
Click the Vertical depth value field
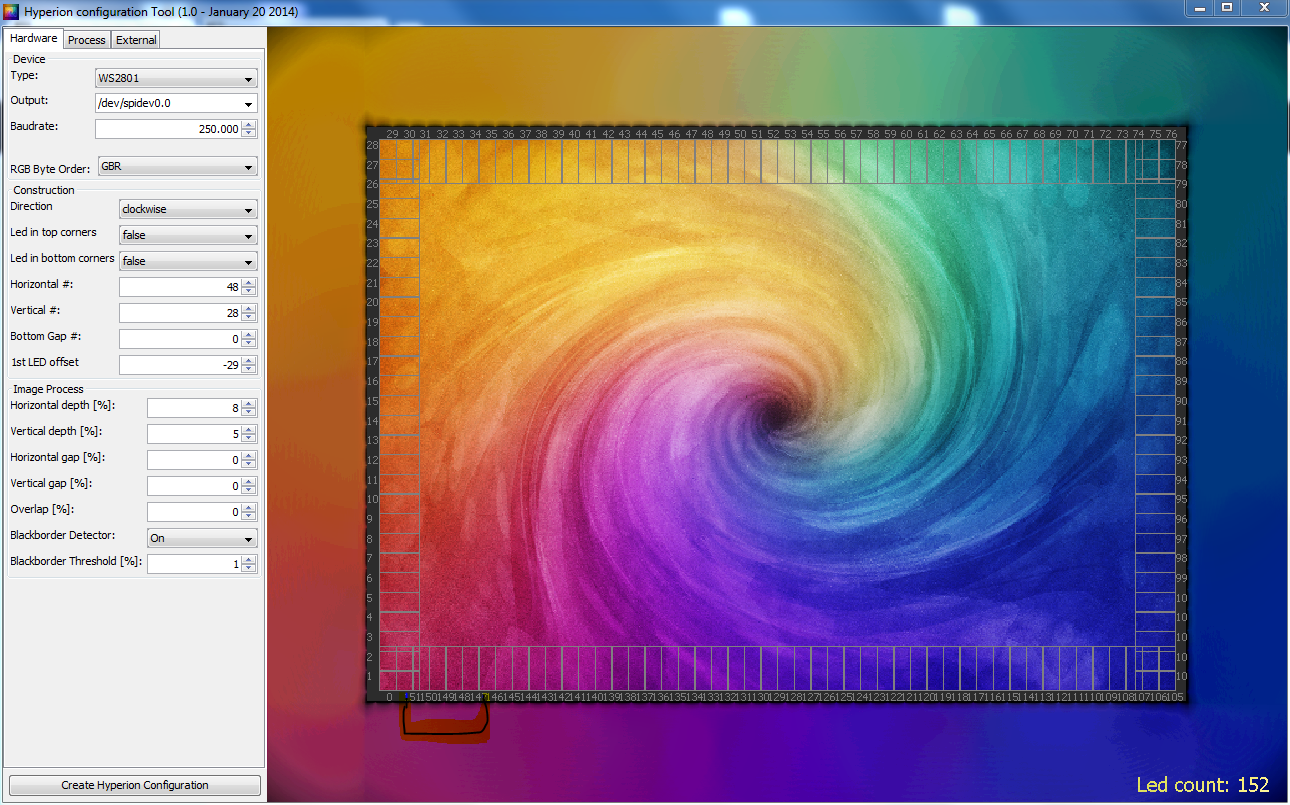point(193,434)
